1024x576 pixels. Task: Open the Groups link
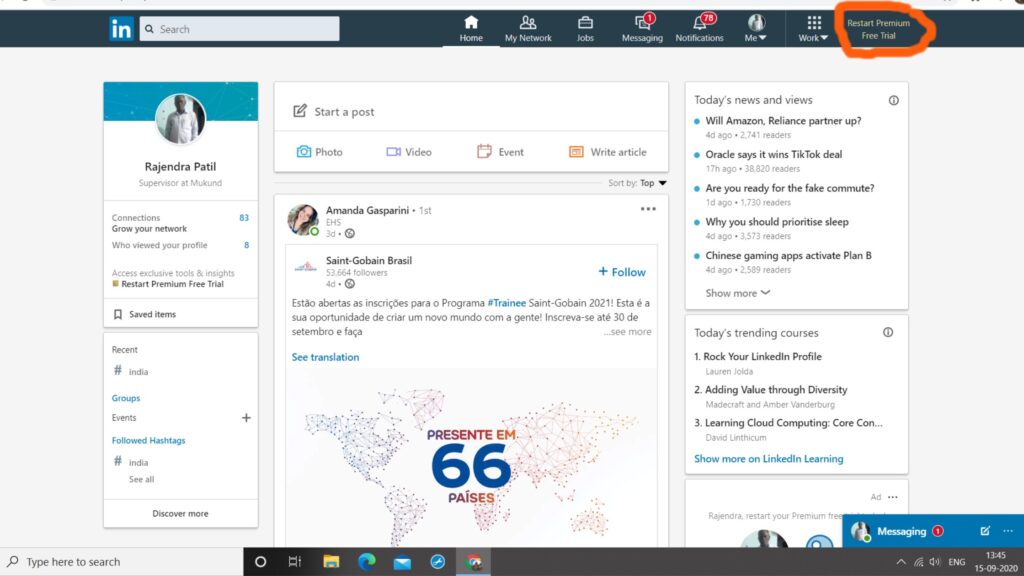pyautogui.click(x=125, y=398)
